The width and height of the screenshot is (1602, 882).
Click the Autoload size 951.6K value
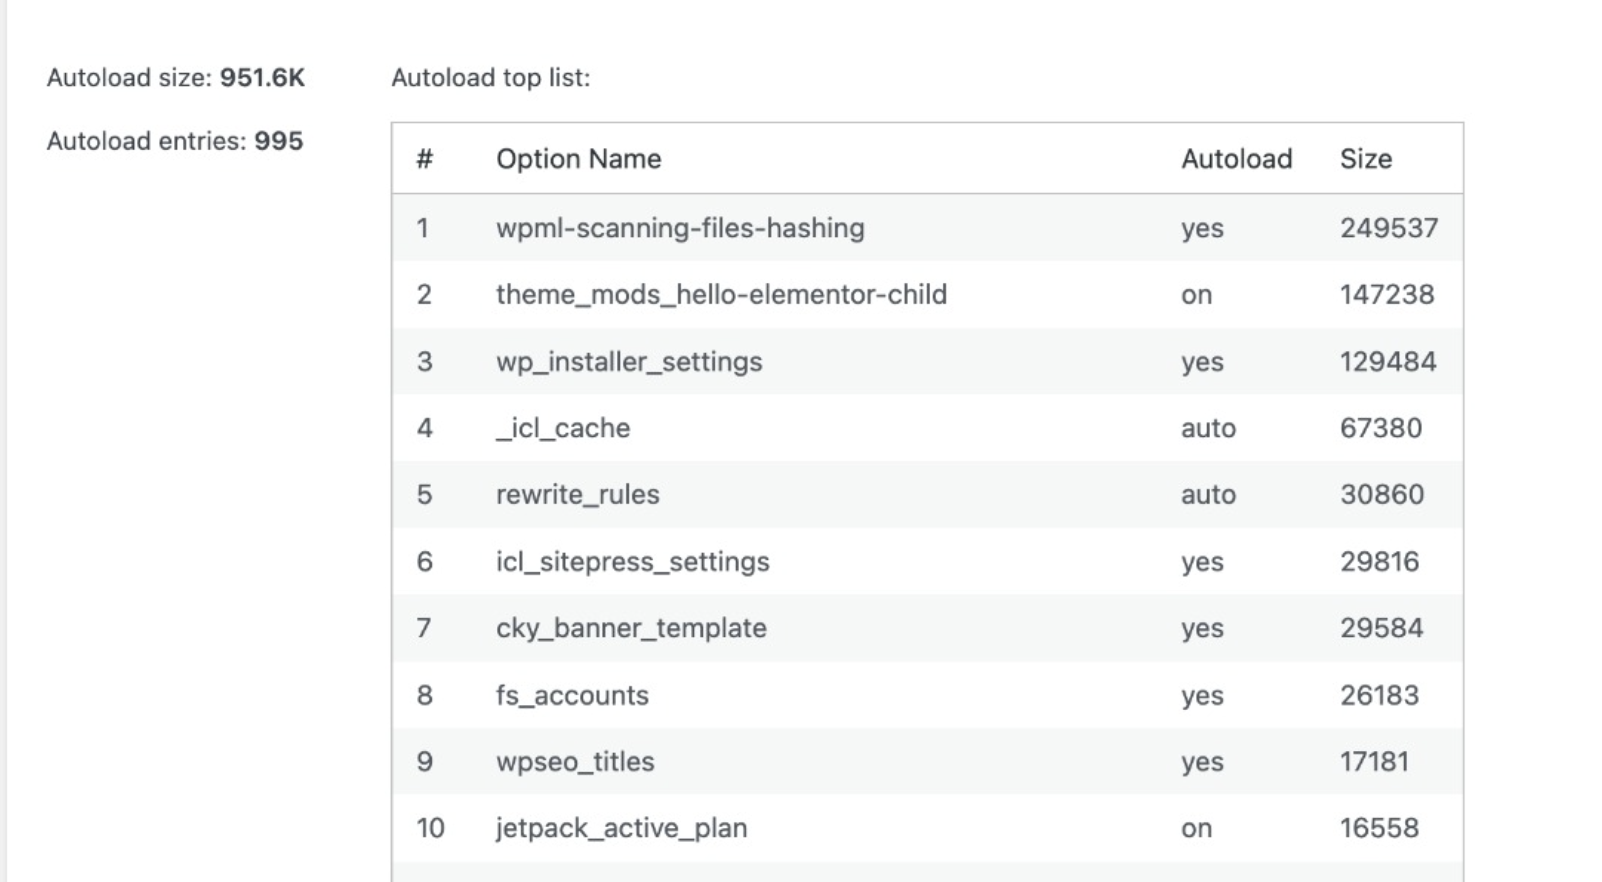pyautogui.click(x=262, y=78)
